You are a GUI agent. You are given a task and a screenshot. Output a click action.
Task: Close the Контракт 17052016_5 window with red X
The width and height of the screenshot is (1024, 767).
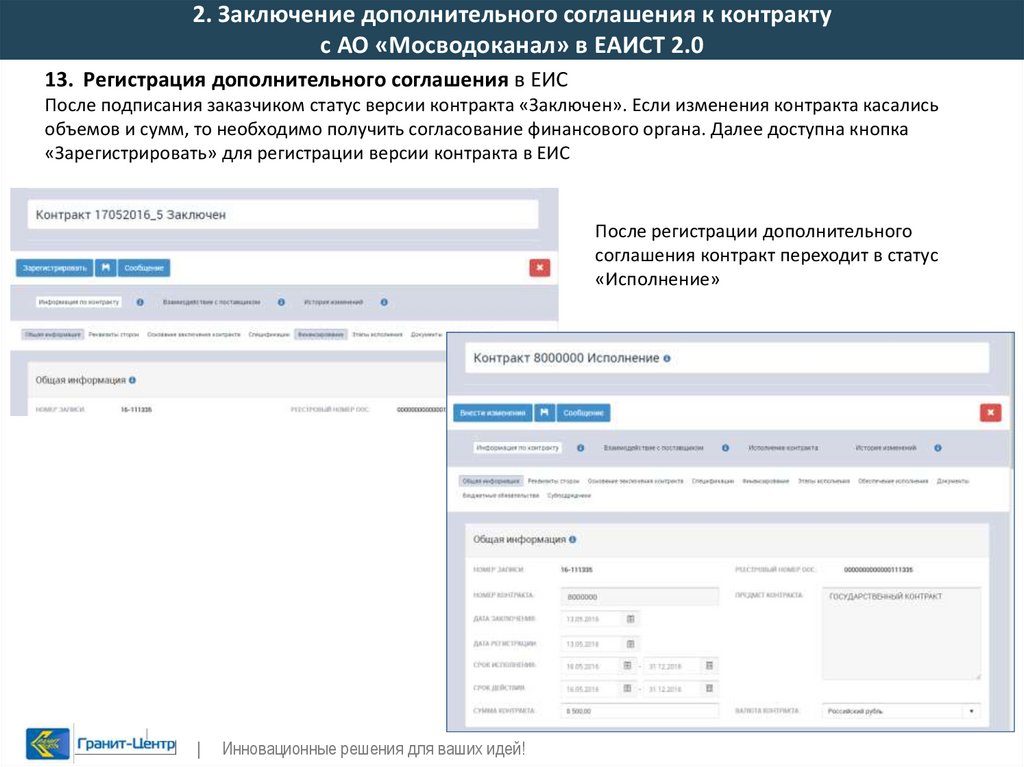tap(539, 268)
